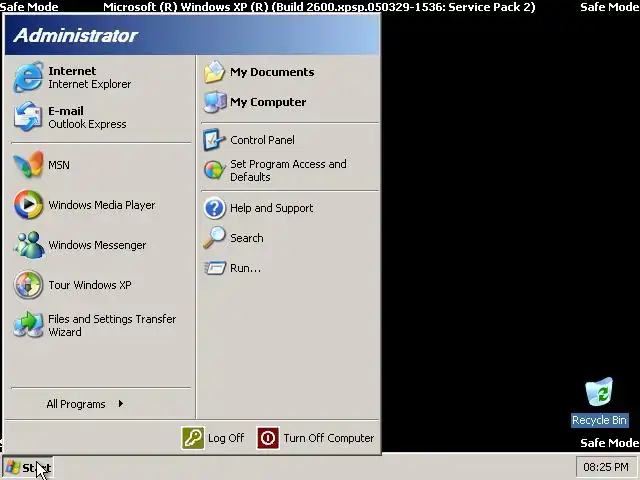
Task: Open My Computer text entry
Action: click(268, 102)
